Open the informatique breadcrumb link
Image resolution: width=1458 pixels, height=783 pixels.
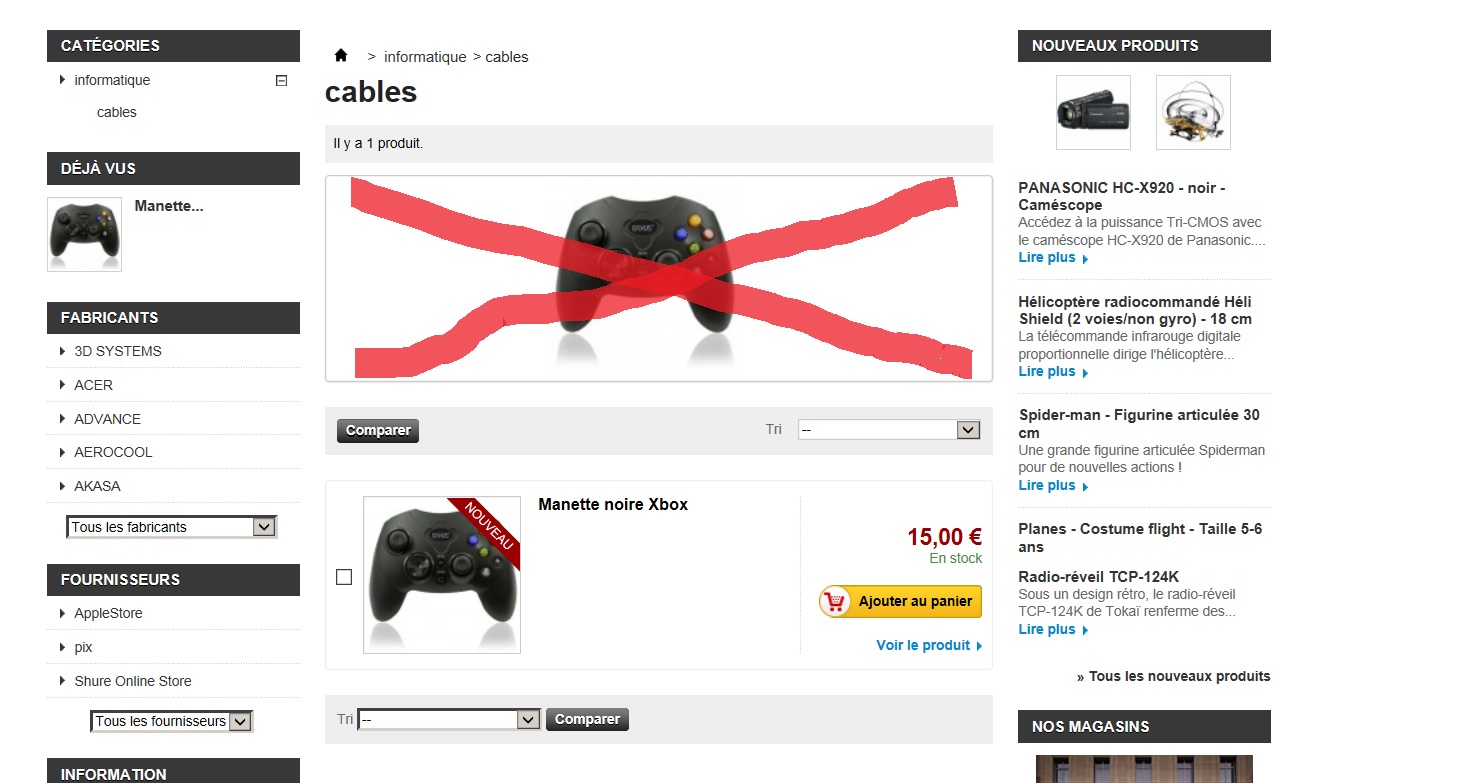(425, 57)
